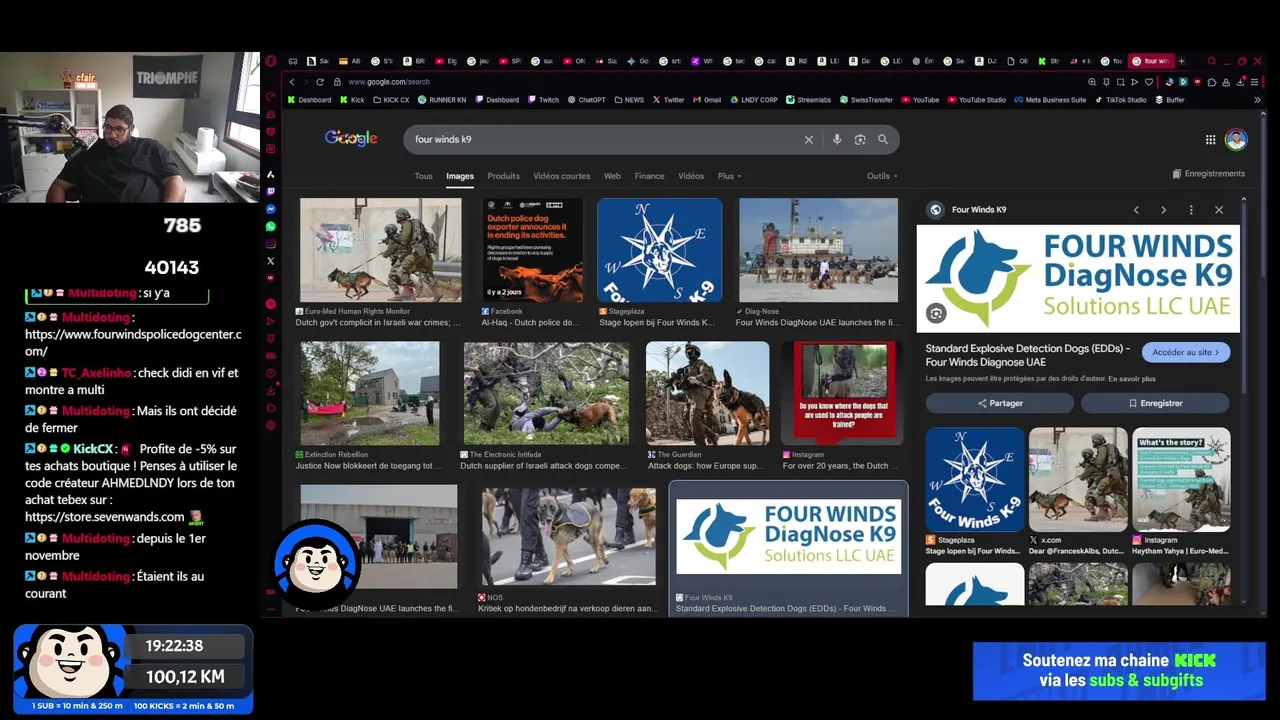The image size is (1280, 720).
Task: Open the Extinction Rebellion thumbnail
Action: tap(369, 393)
